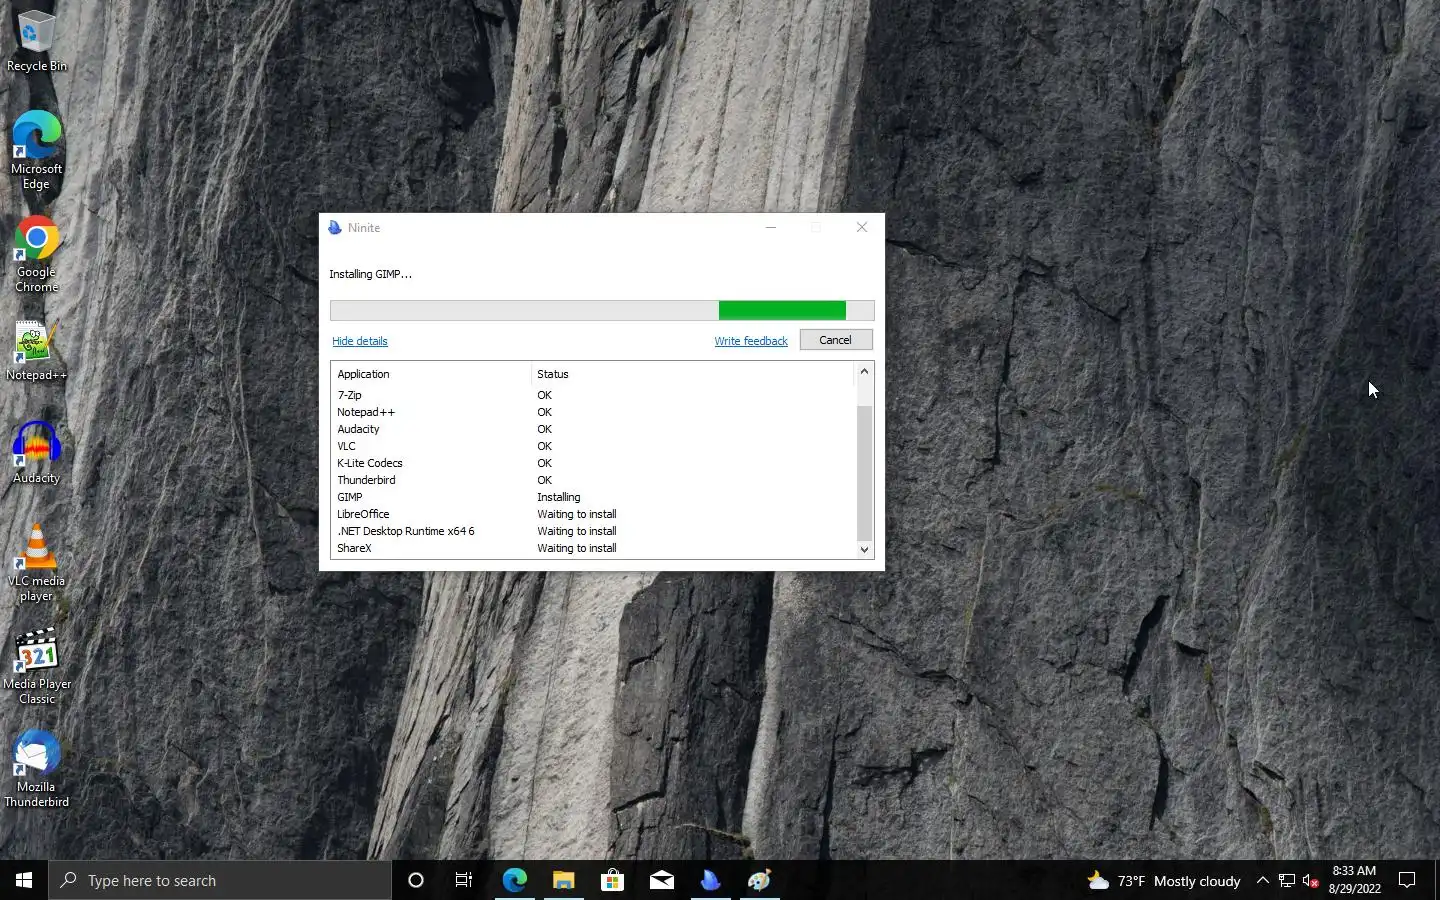This screenshot has height=900, width=1440.
Task: Open File Explorer from the taskbar
Action: pos(563,880)
